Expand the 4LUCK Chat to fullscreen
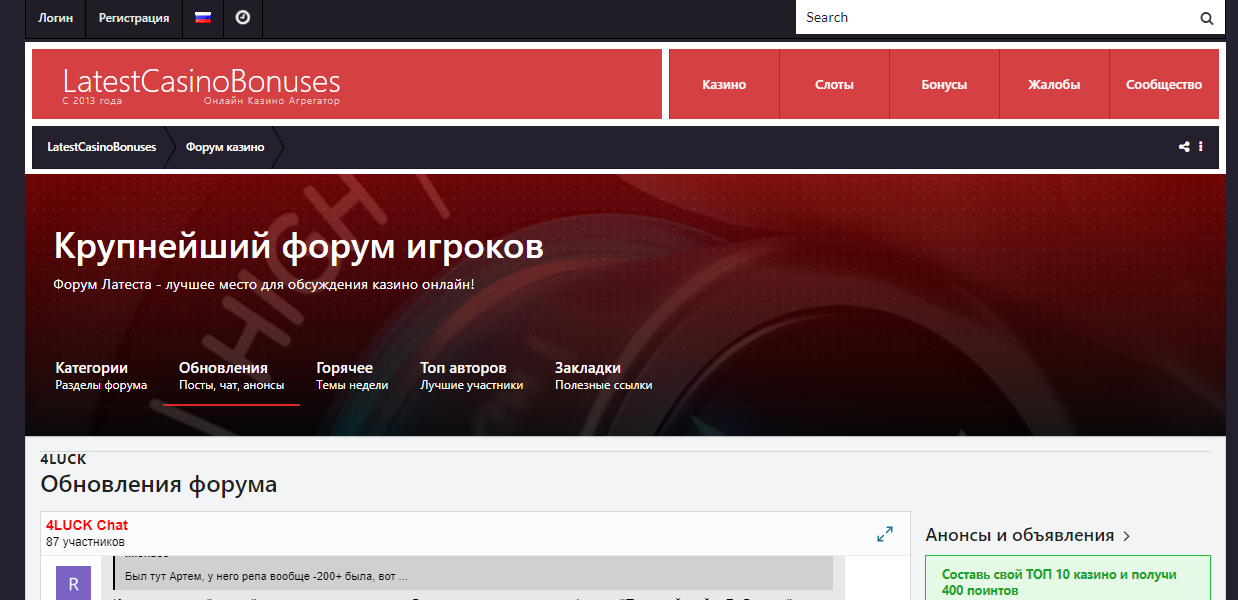The image size is (1238, 600). pyautogui.click(x=885, y=534)
